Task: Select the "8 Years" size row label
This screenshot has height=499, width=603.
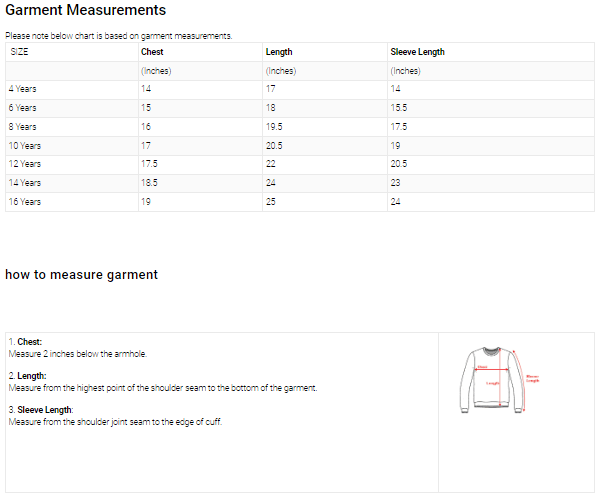Action: pos(23,127)
